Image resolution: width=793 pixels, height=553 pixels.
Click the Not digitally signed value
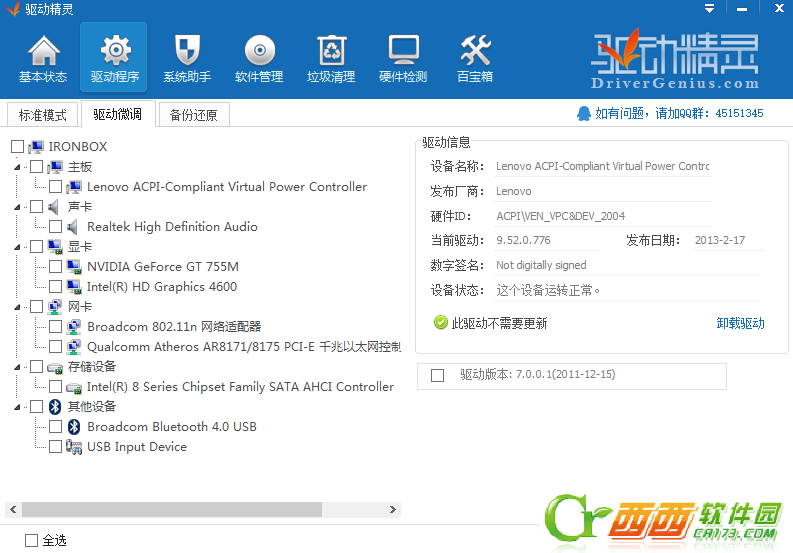pos(541,265)
